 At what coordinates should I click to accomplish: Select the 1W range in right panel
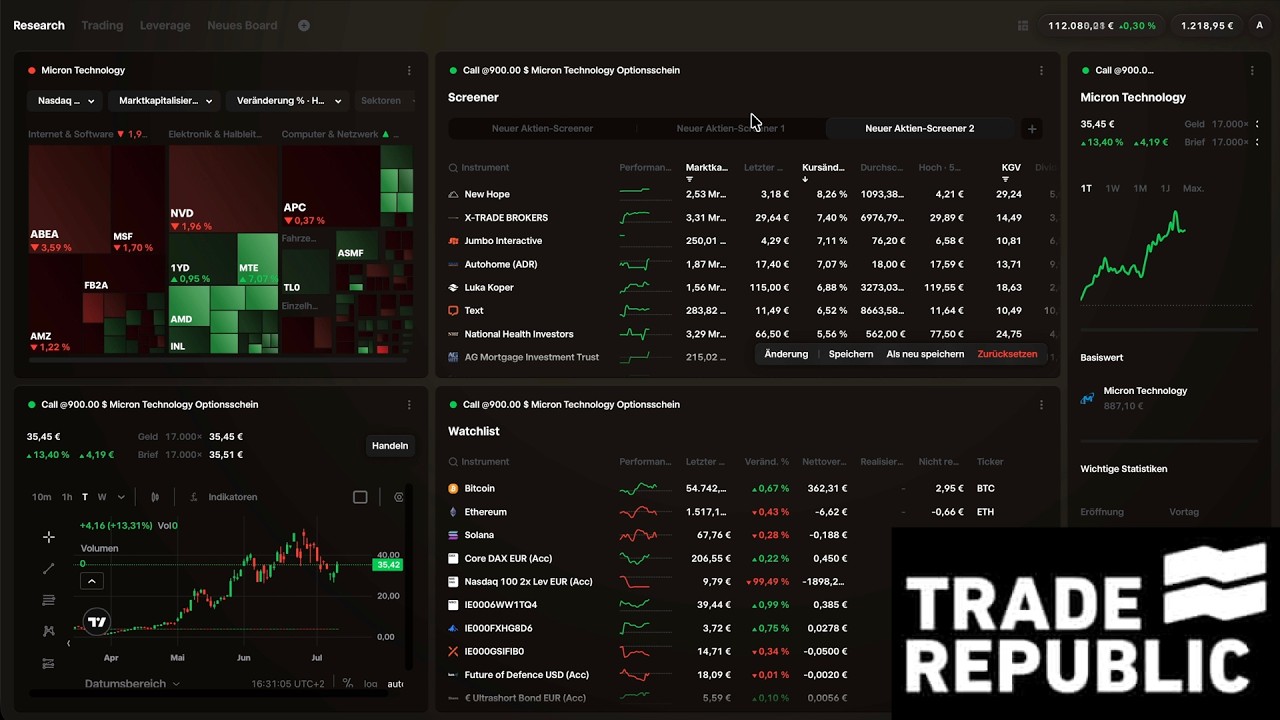click(x=1112, y=189)
